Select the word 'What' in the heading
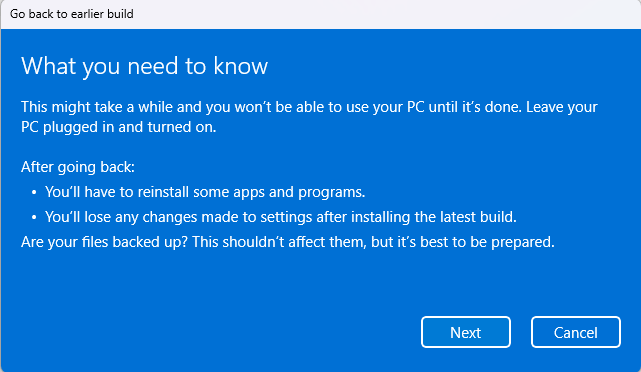 tap(49, 66)
